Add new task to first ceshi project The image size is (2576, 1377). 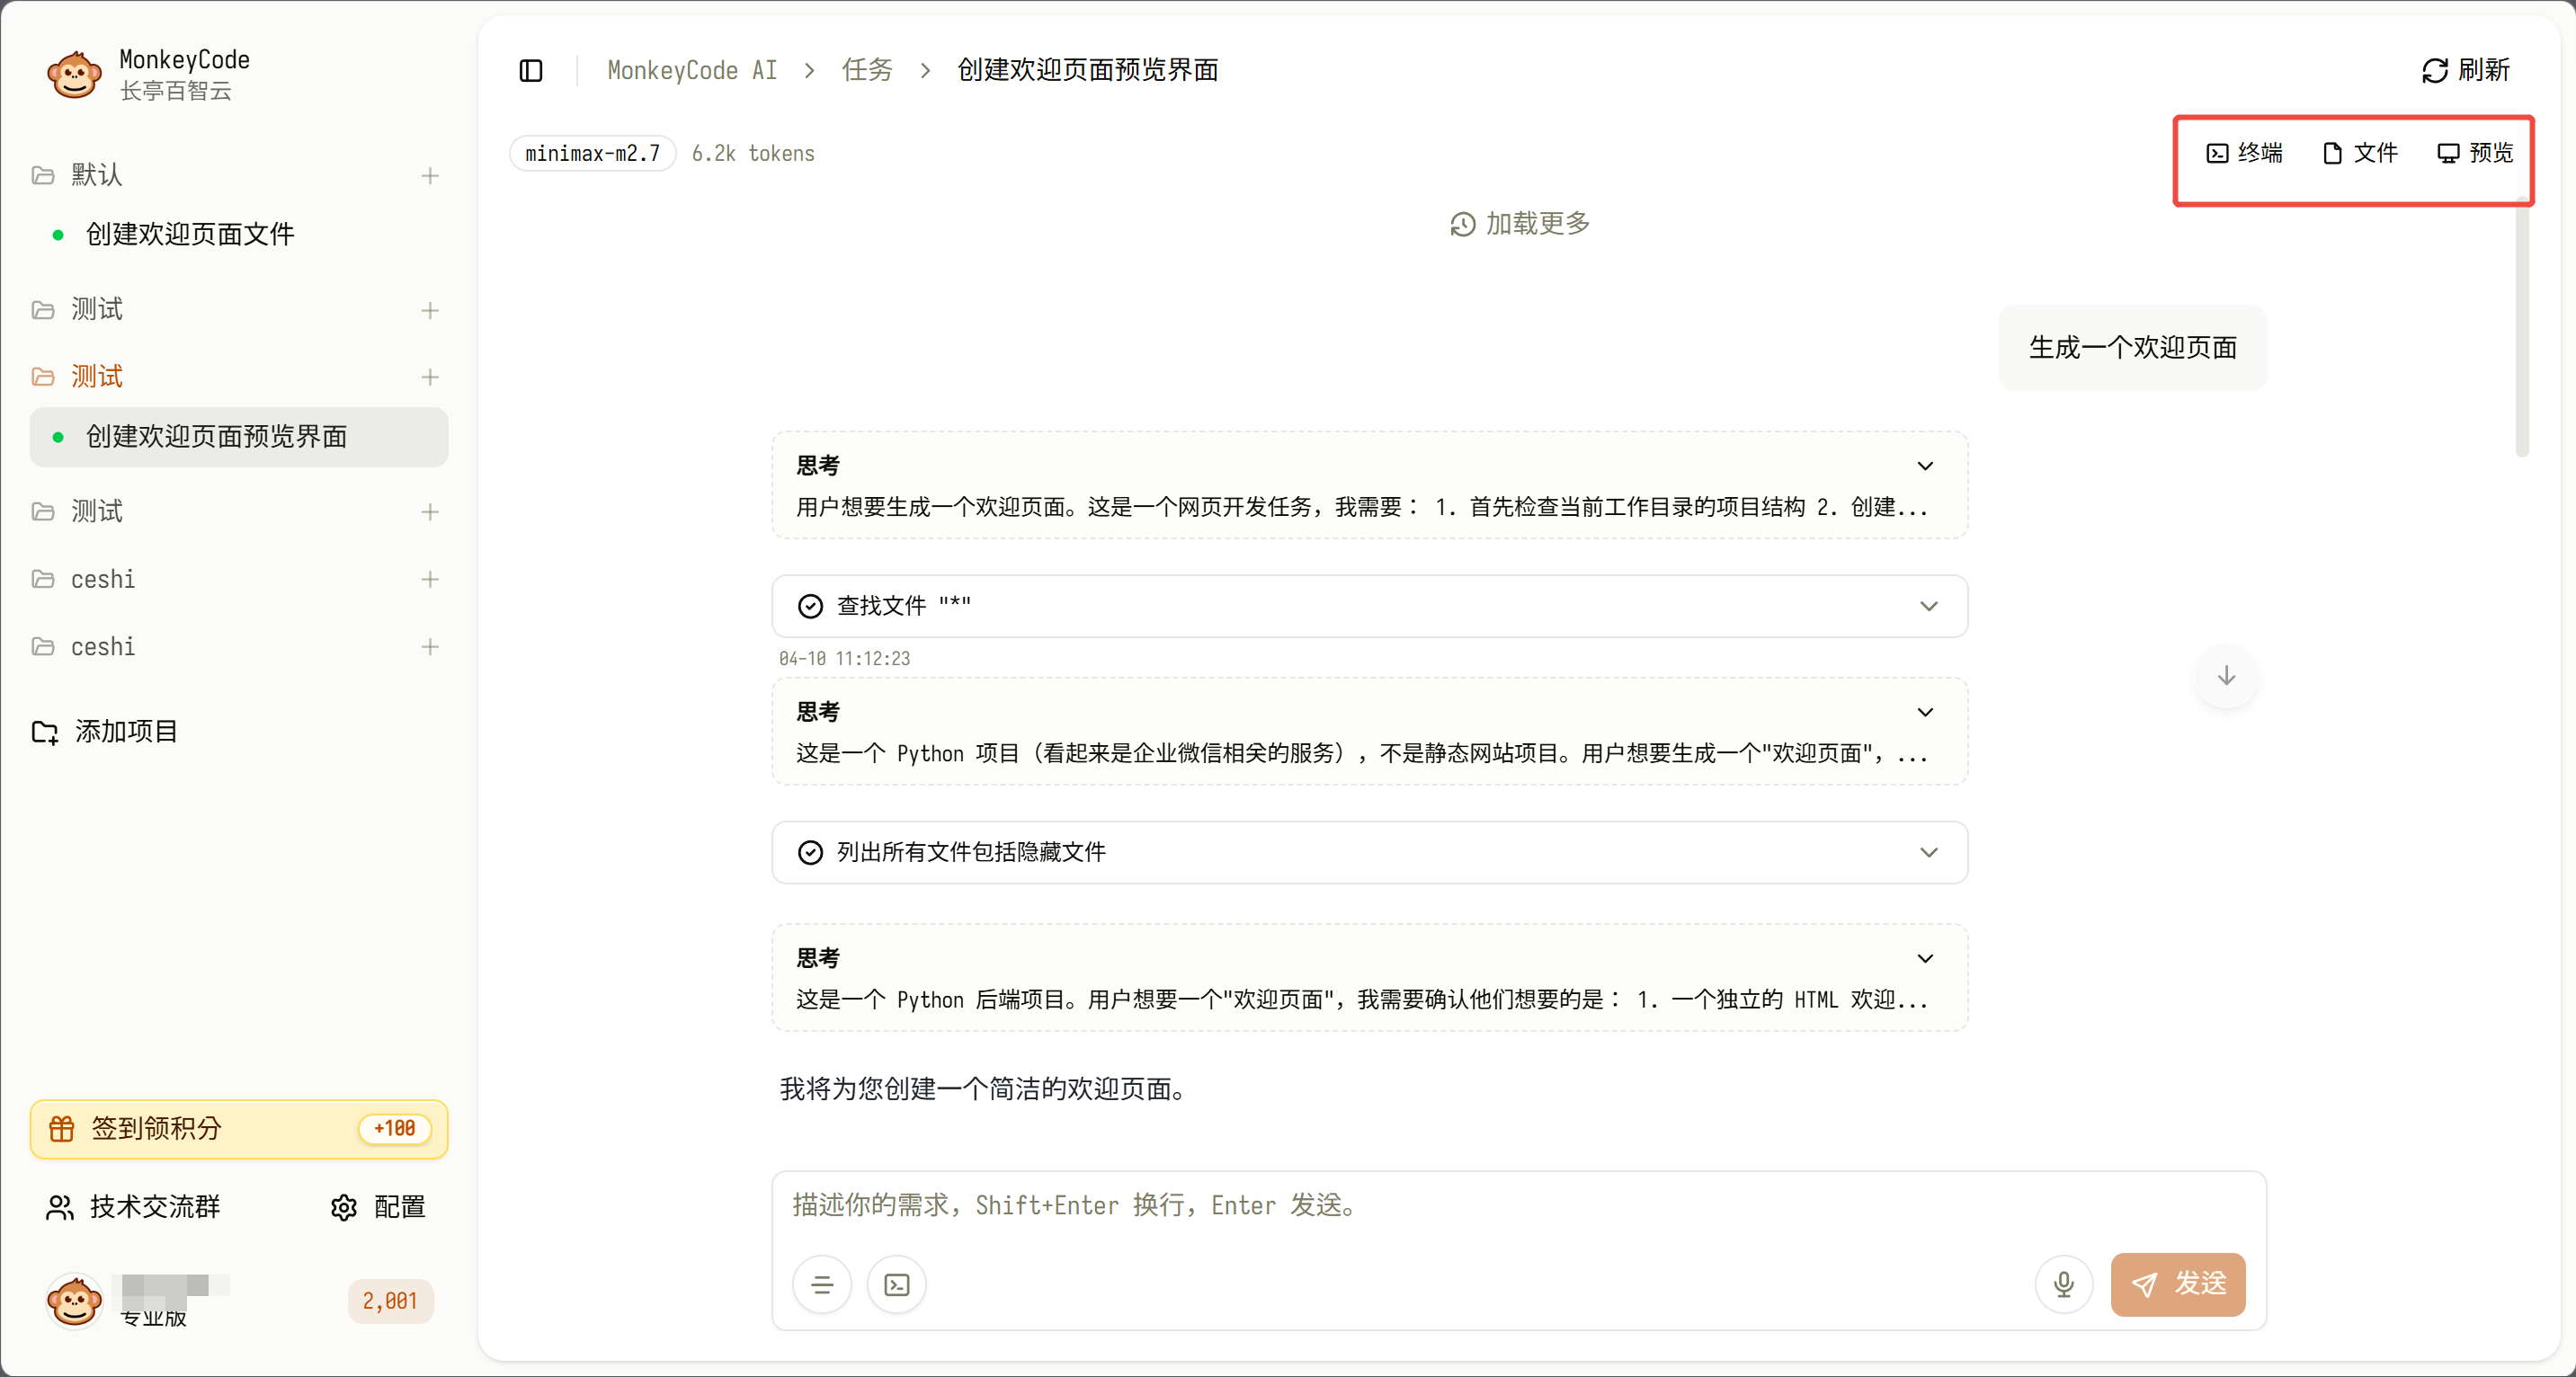click(x=430, y=579)
